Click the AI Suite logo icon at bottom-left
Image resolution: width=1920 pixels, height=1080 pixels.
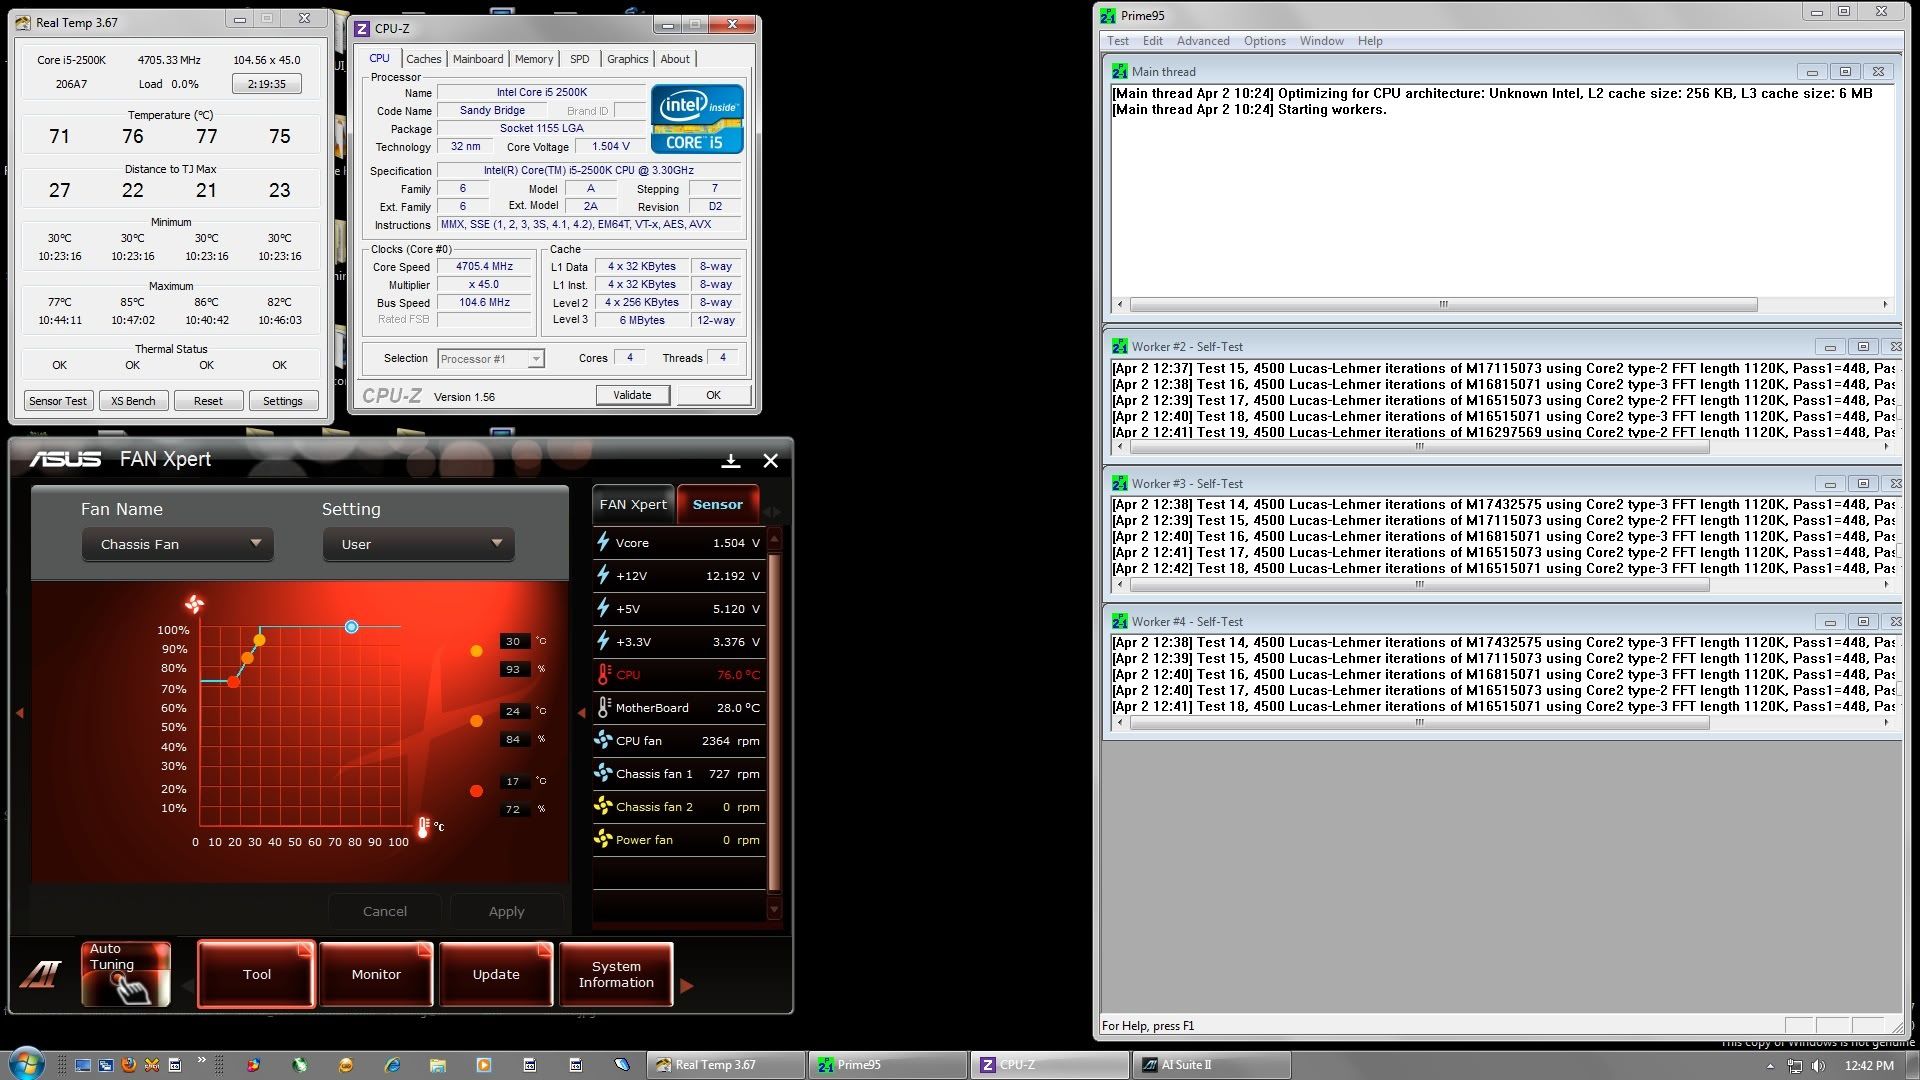(x=40, y=974)
